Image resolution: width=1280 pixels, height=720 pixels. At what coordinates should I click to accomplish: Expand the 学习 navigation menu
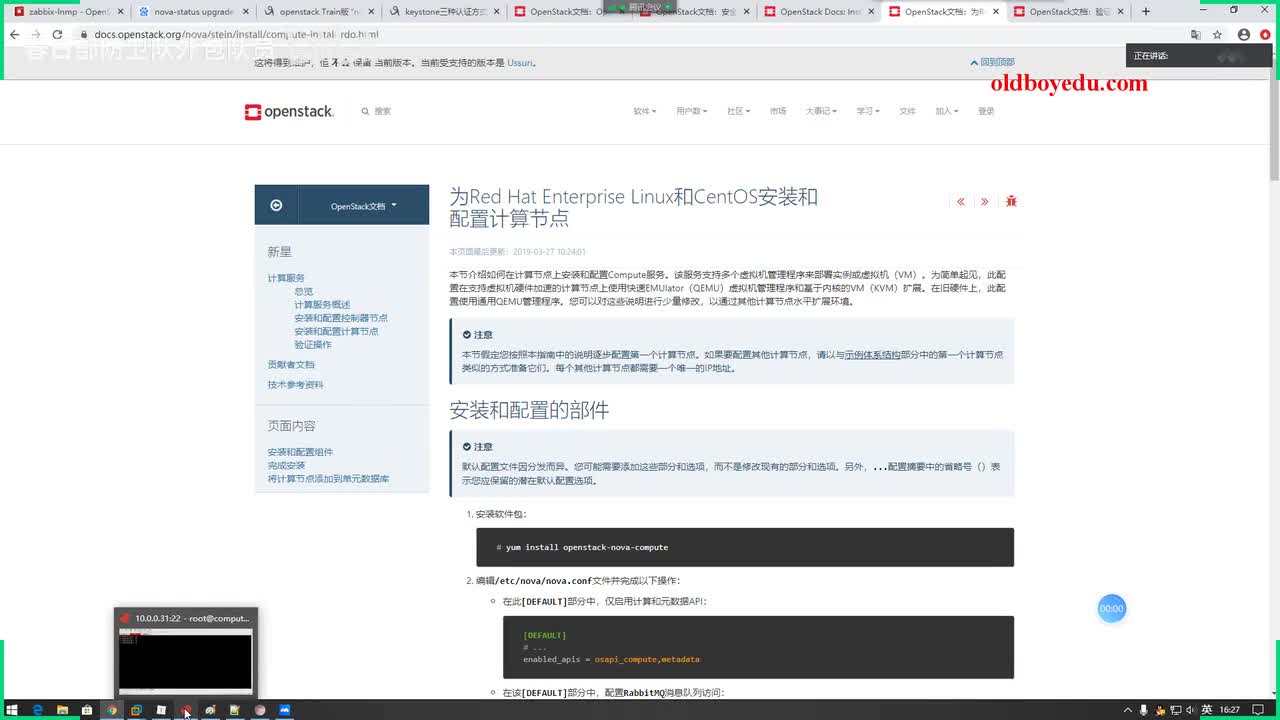867,111
